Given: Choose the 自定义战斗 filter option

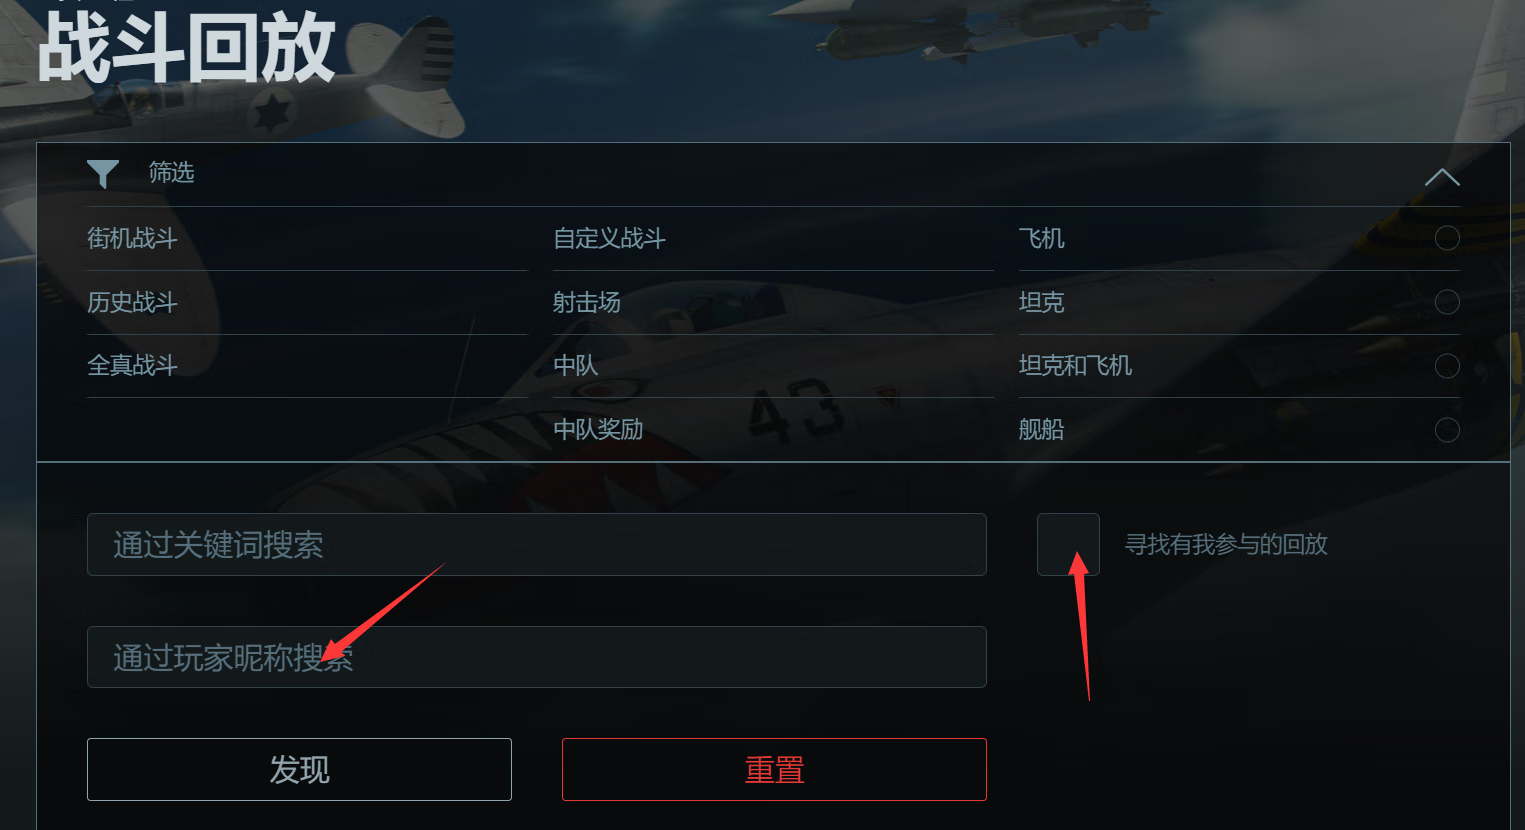Looking at the screenshot, I should point(609,238).
